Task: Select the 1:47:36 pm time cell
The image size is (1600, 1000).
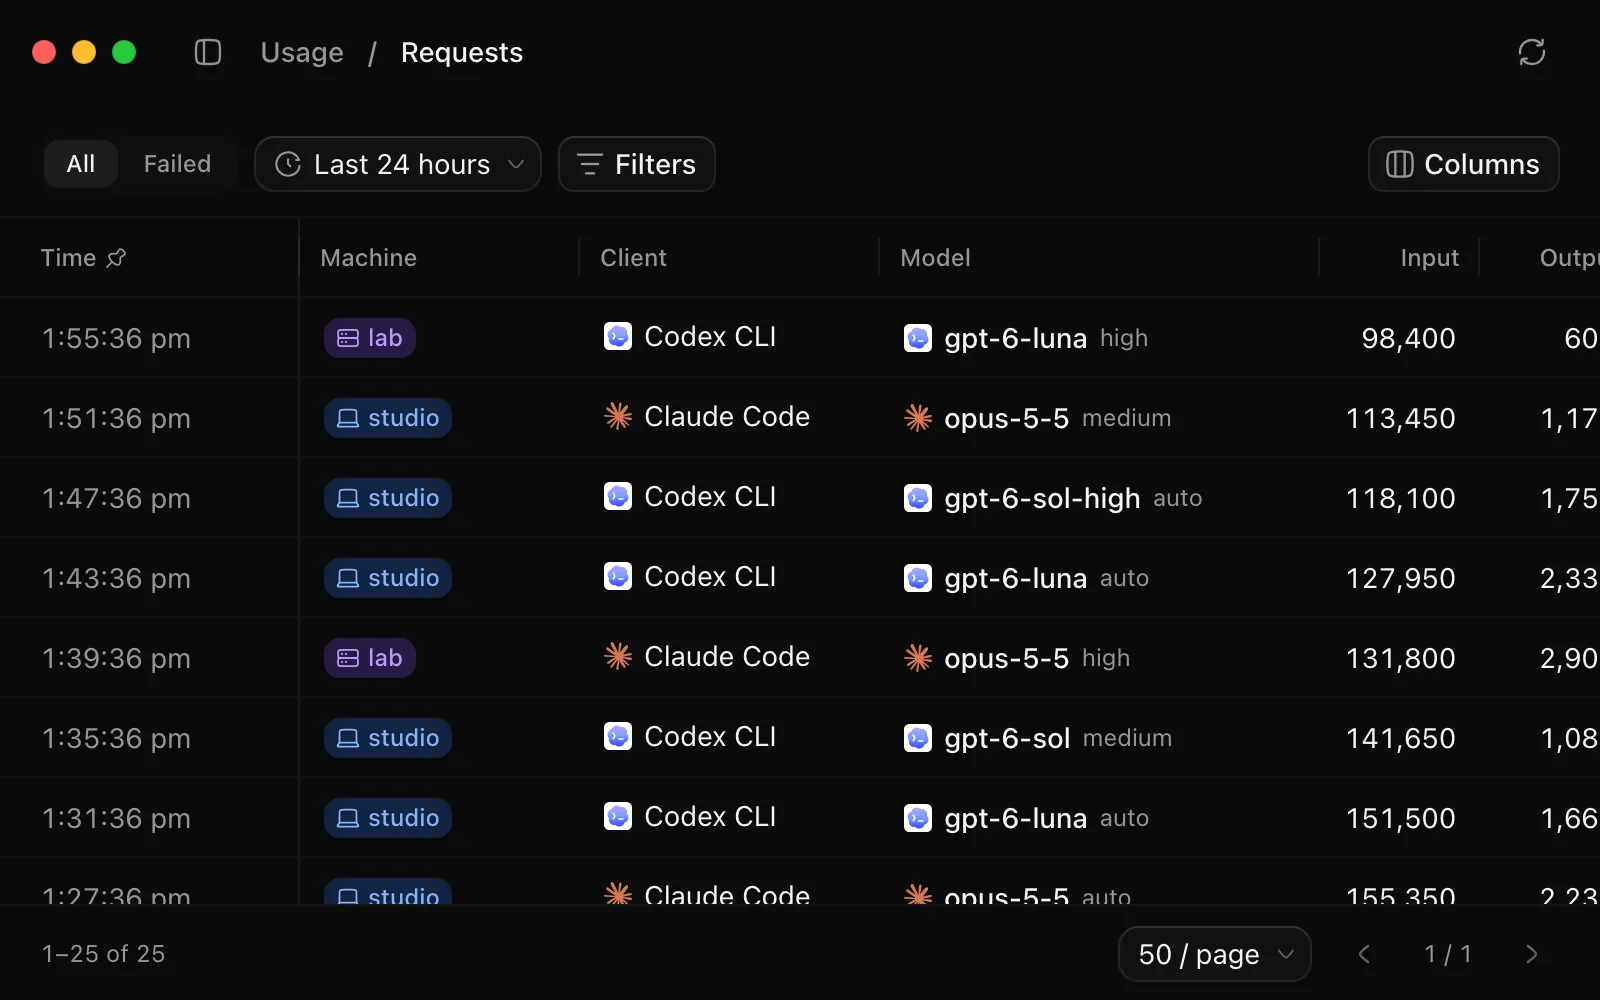Action: click(x=116, y=498)
